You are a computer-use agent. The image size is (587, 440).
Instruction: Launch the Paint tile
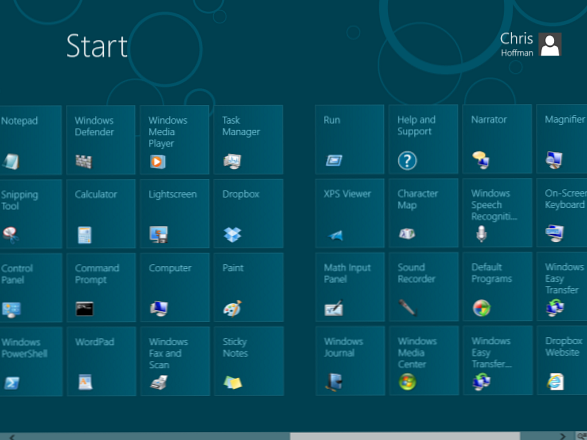[249, 287]
